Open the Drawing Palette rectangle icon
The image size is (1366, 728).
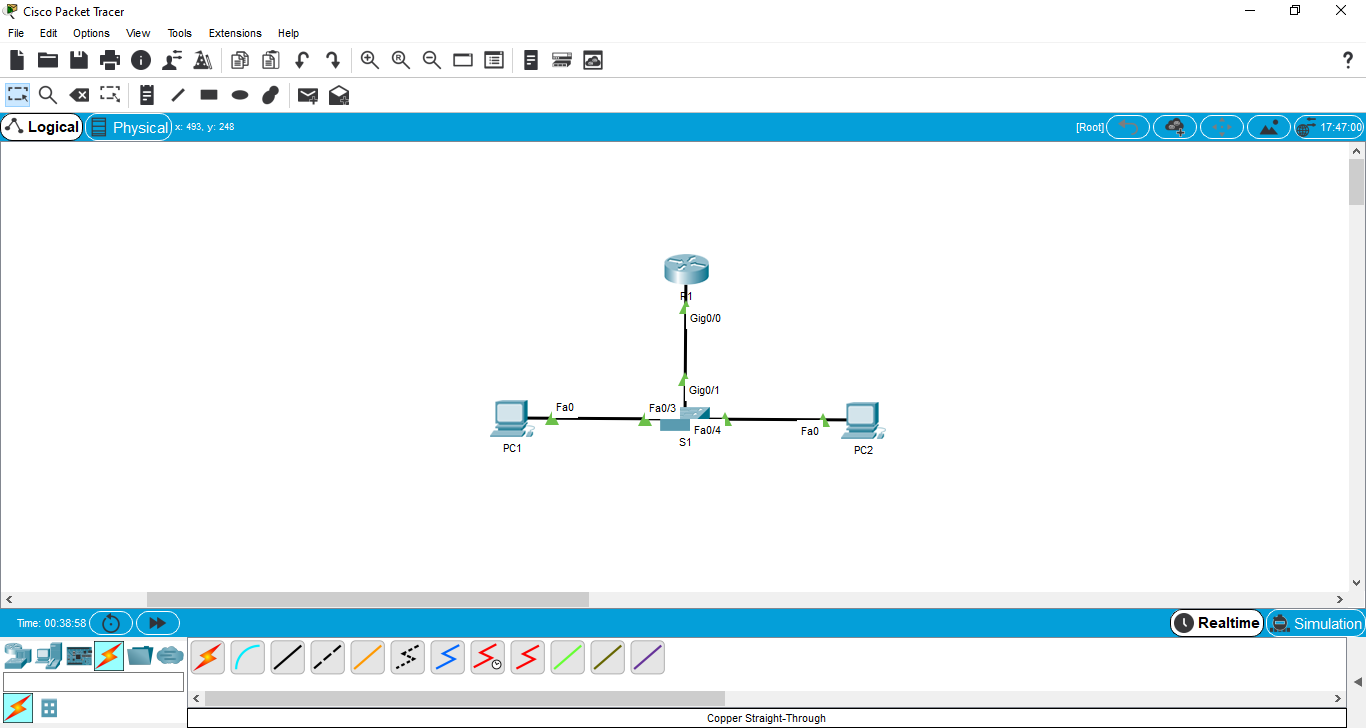(463, 60)
